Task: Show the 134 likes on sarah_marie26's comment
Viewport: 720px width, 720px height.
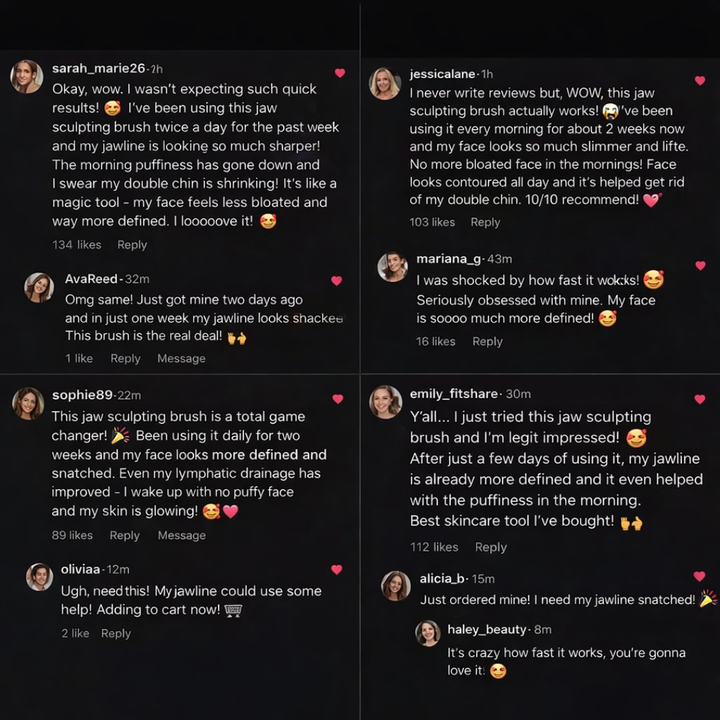Action: (x=77, y=245)
